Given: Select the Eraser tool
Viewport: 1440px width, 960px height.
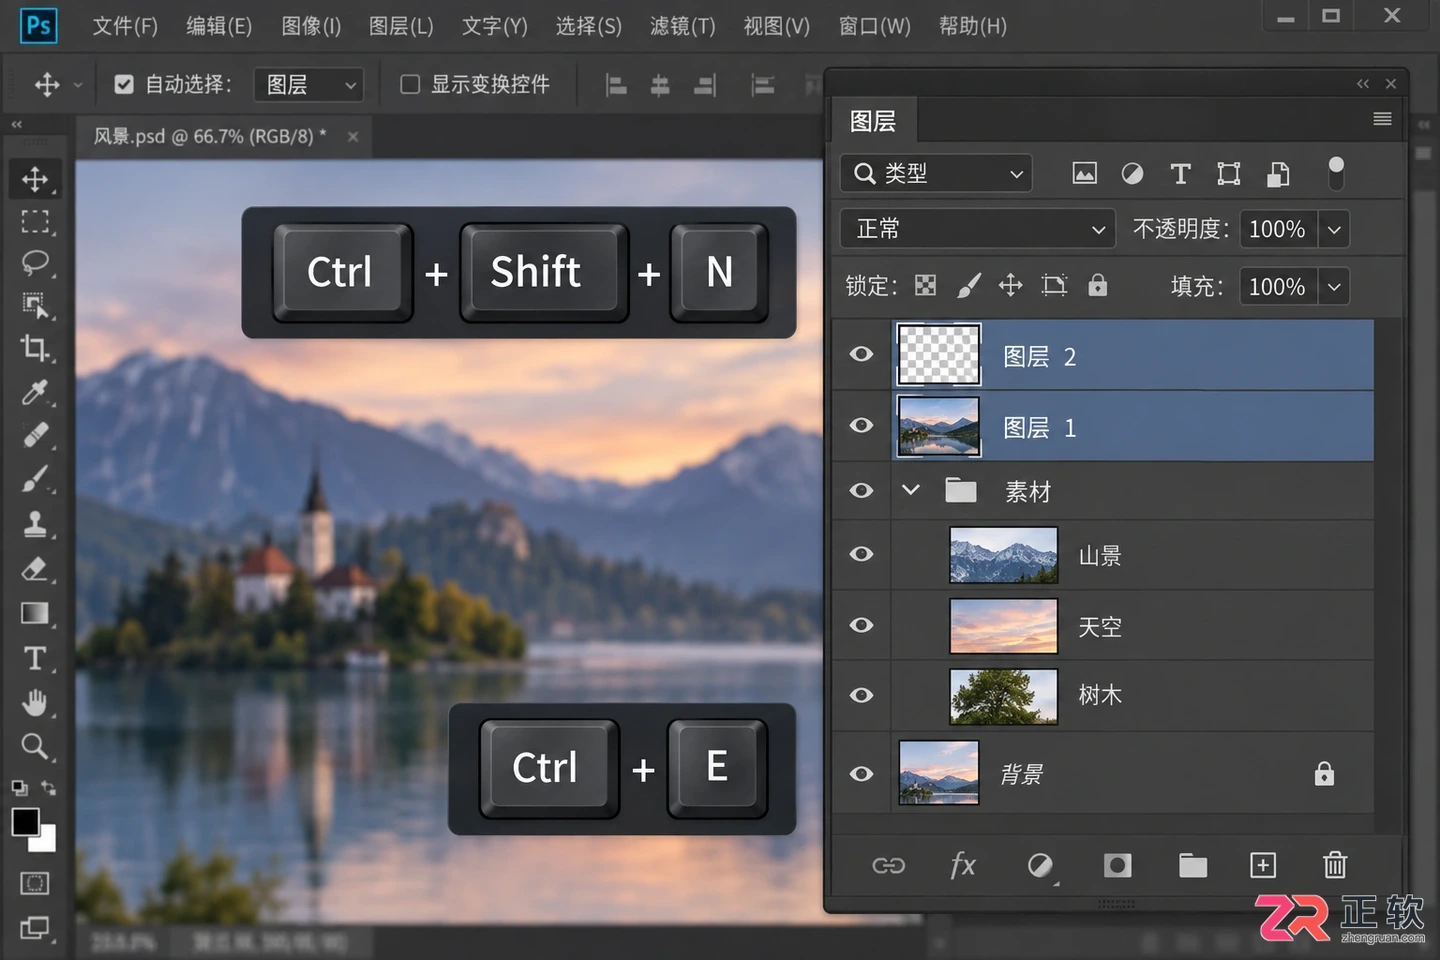Looking at the screenshot, I should point(35,568).
